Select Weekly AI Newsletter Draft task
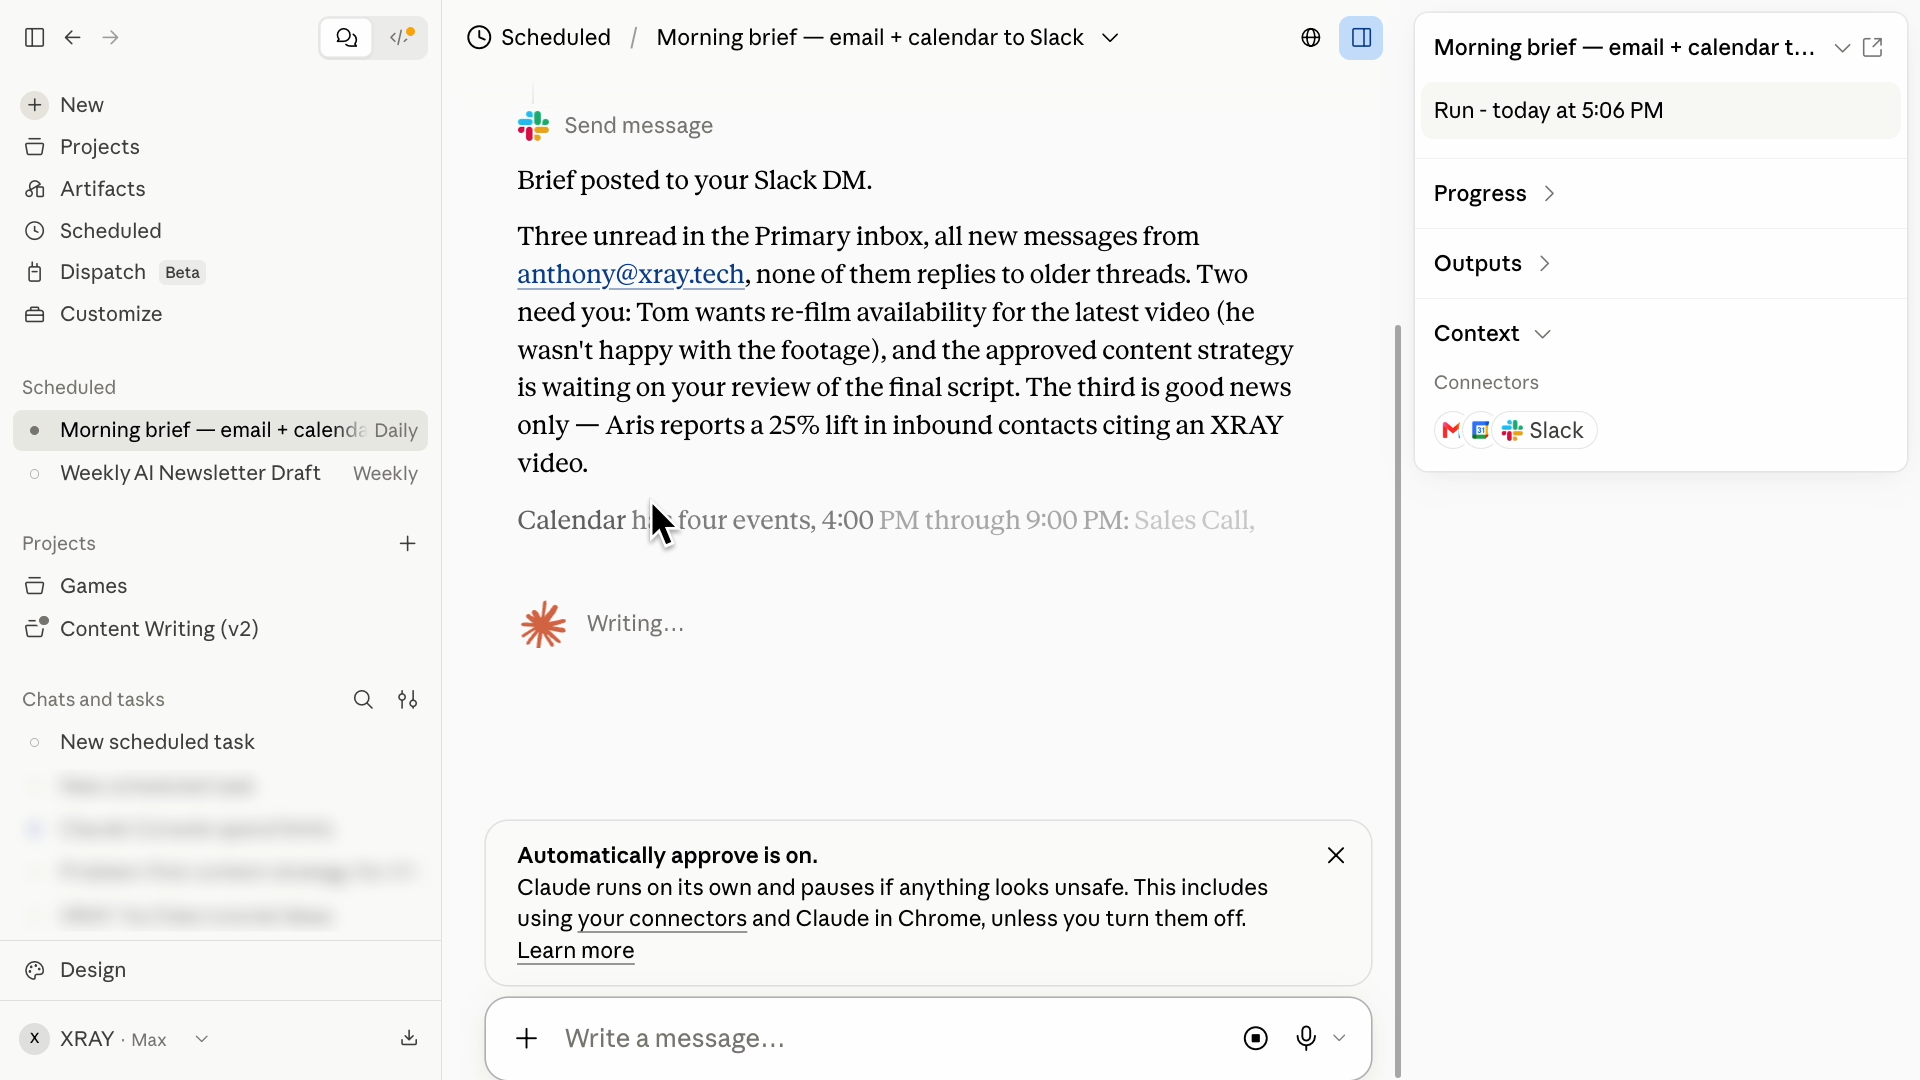1920x1080 pixels. pos(220,473)
